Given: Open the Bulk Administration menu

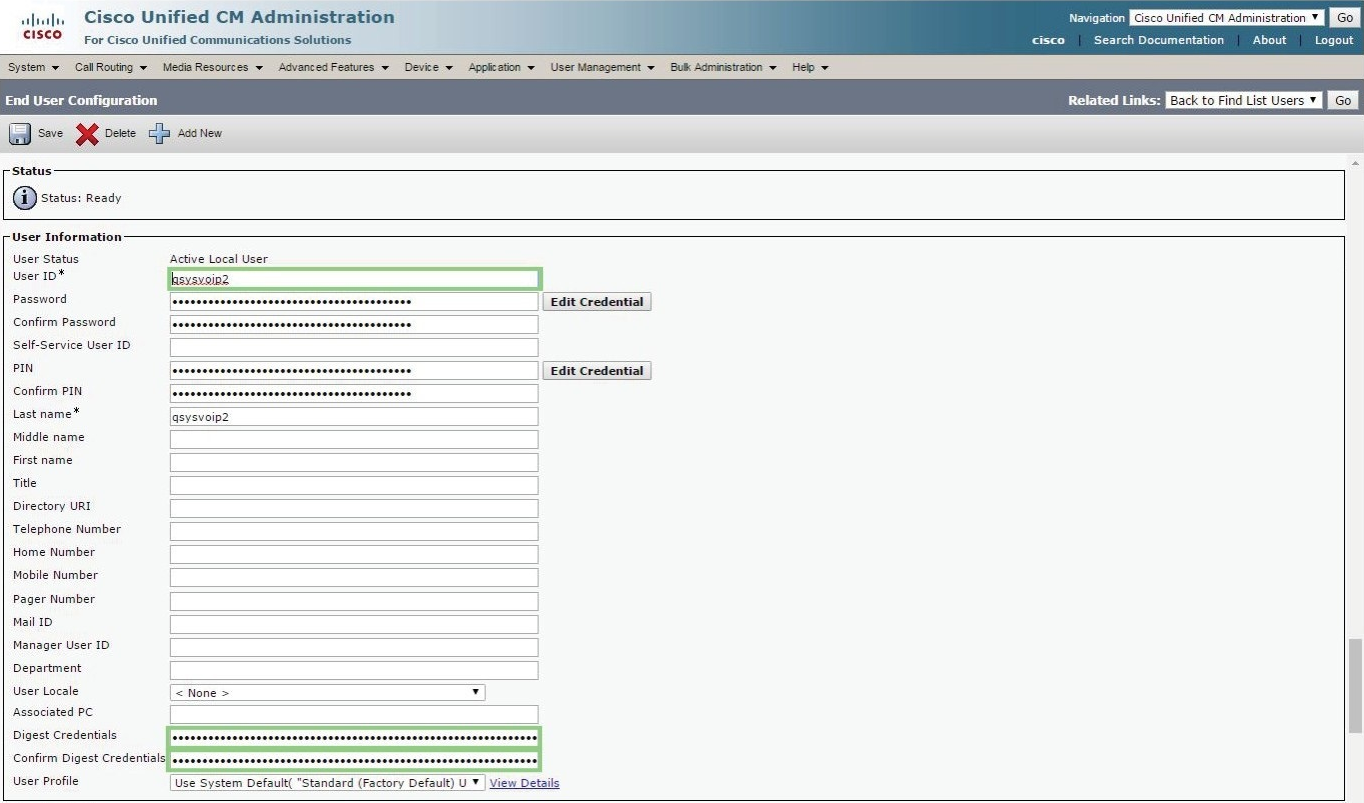Looking at the screenshot, I should point(723,67).
